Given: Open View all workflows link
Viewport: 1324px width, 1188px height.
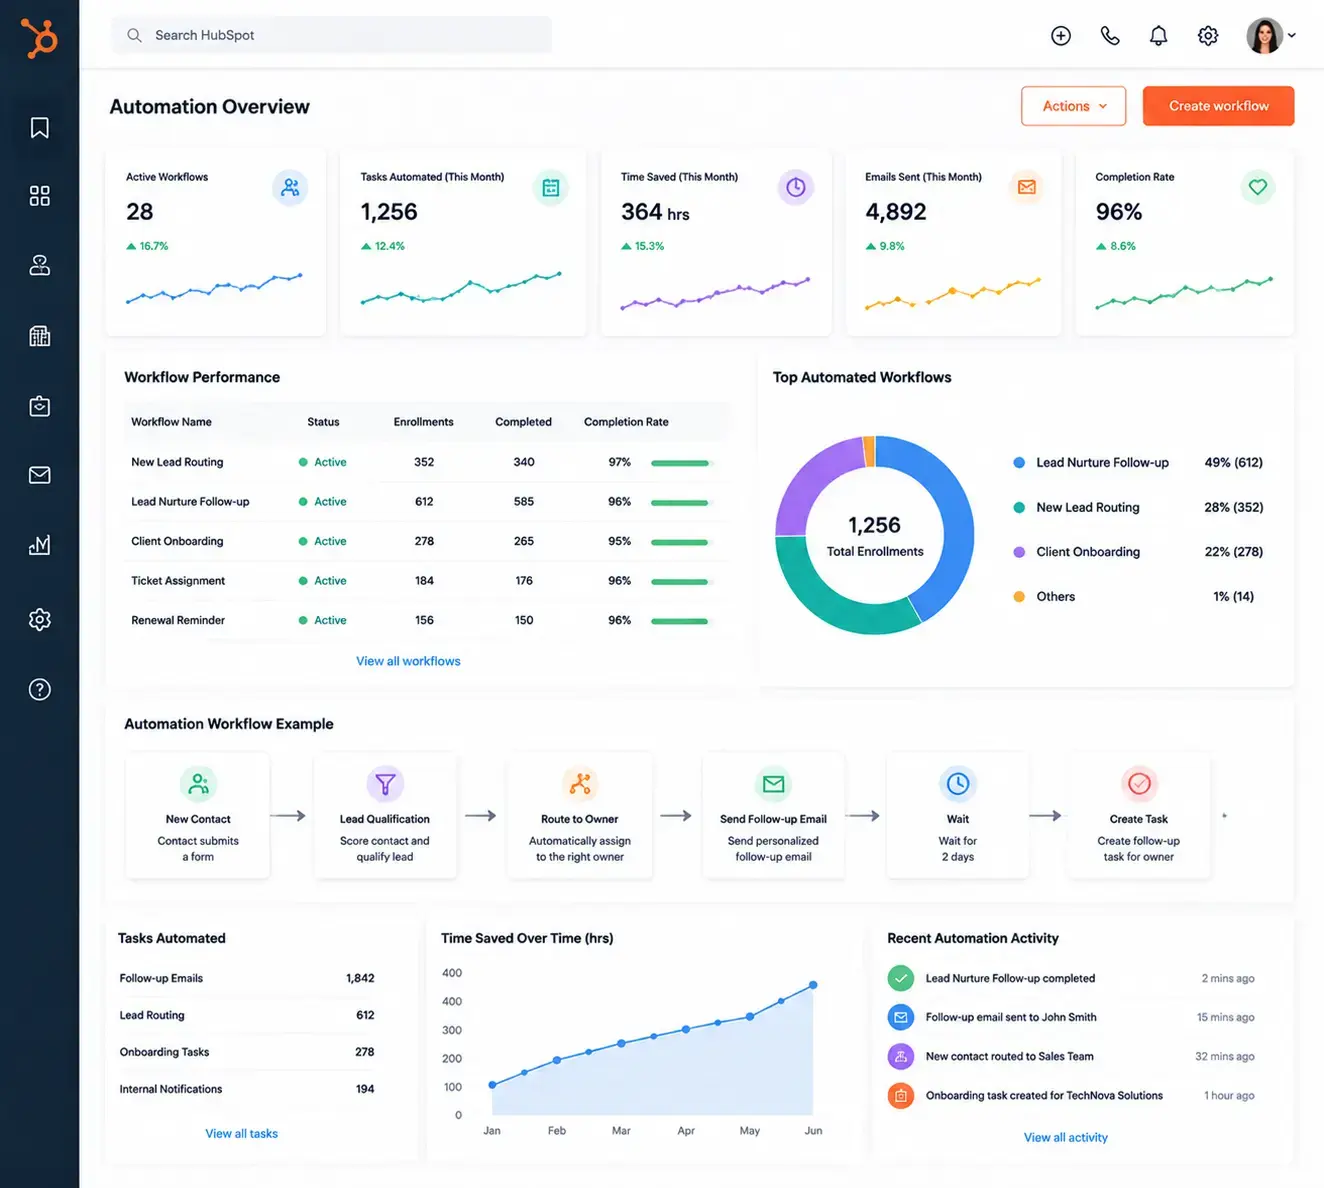Looking at the screenshot, I should 408,661.
